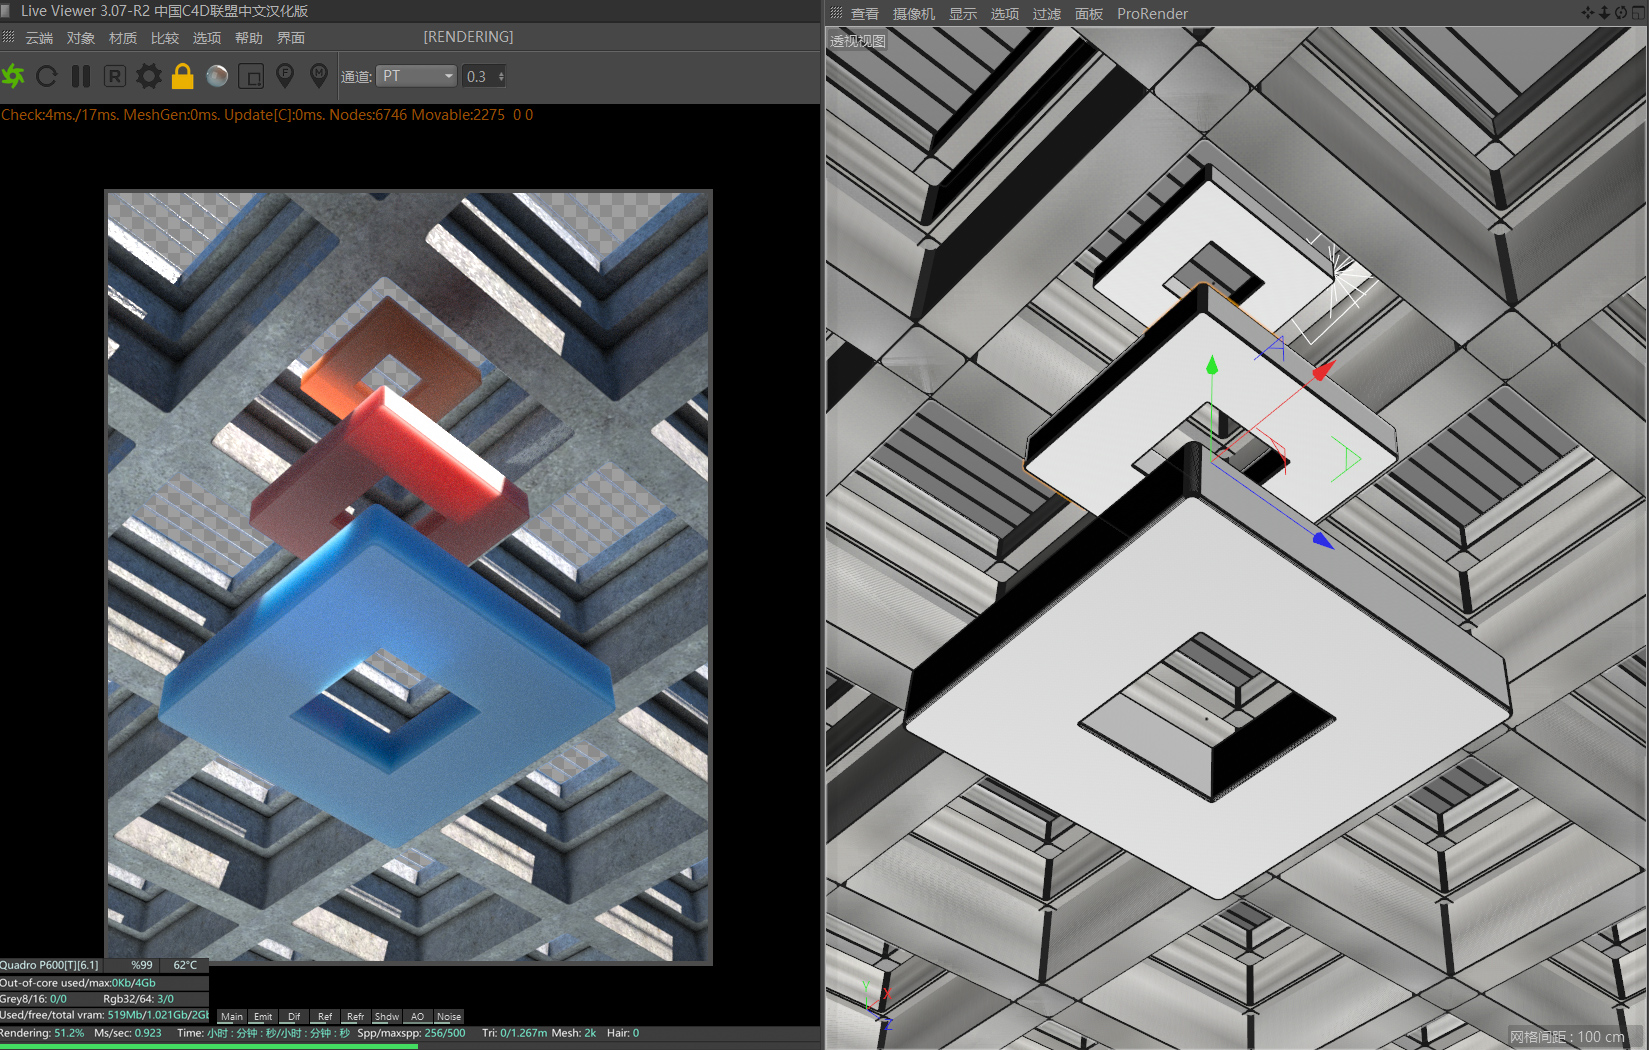Screen dimensions: 1649x1050
Task: Click the green render progress bar
Action: tap(209, 1046)
